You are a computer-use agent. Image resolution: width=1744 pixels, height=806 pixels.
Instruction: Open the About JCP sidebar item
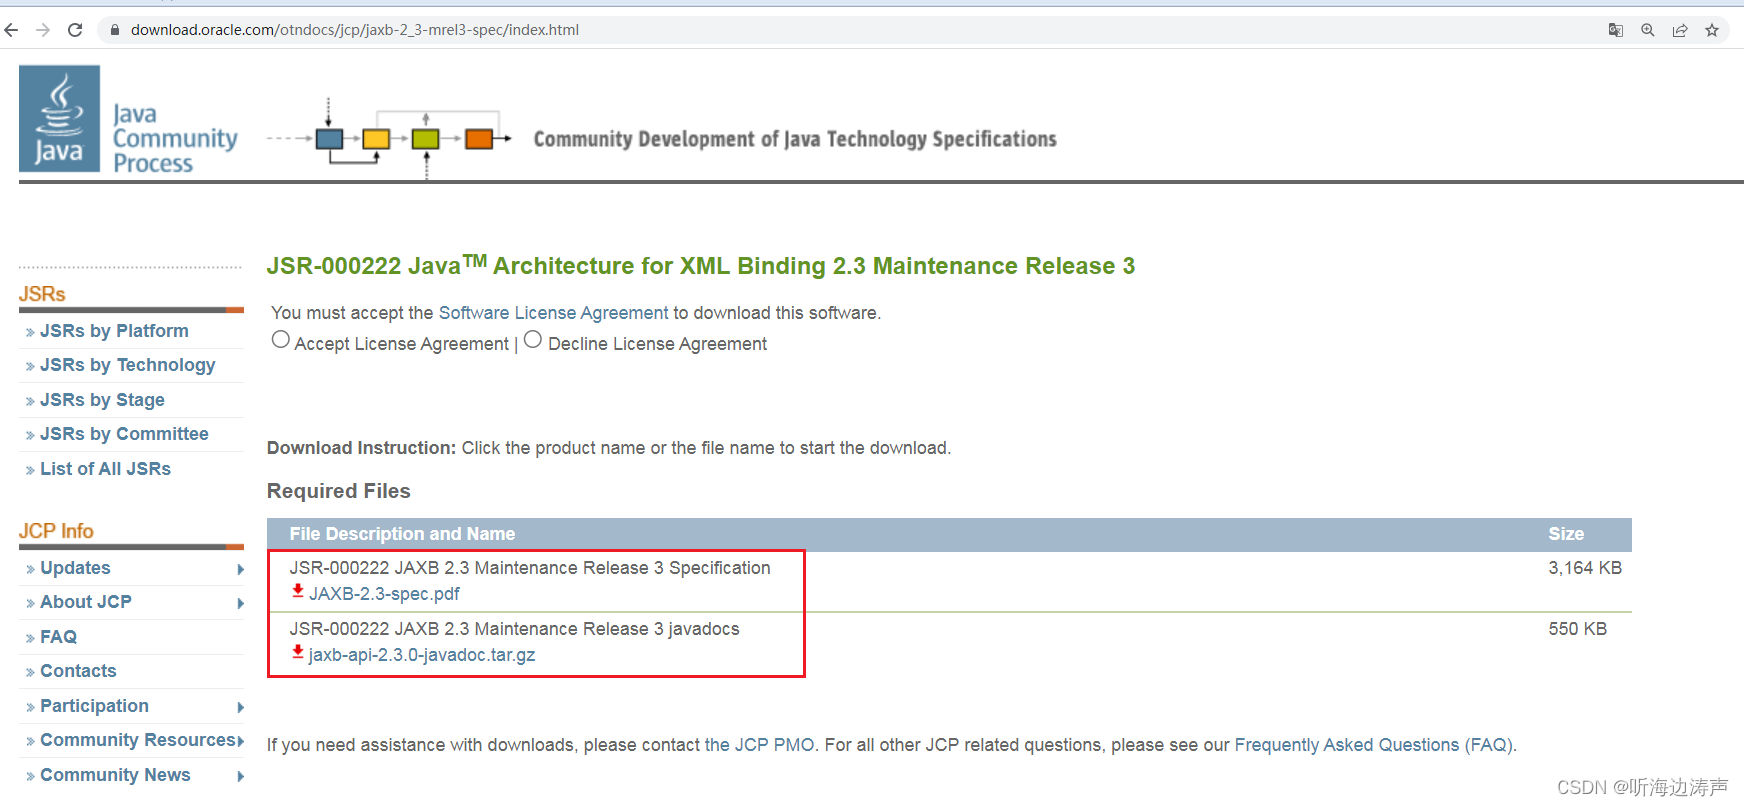(86, 602)
